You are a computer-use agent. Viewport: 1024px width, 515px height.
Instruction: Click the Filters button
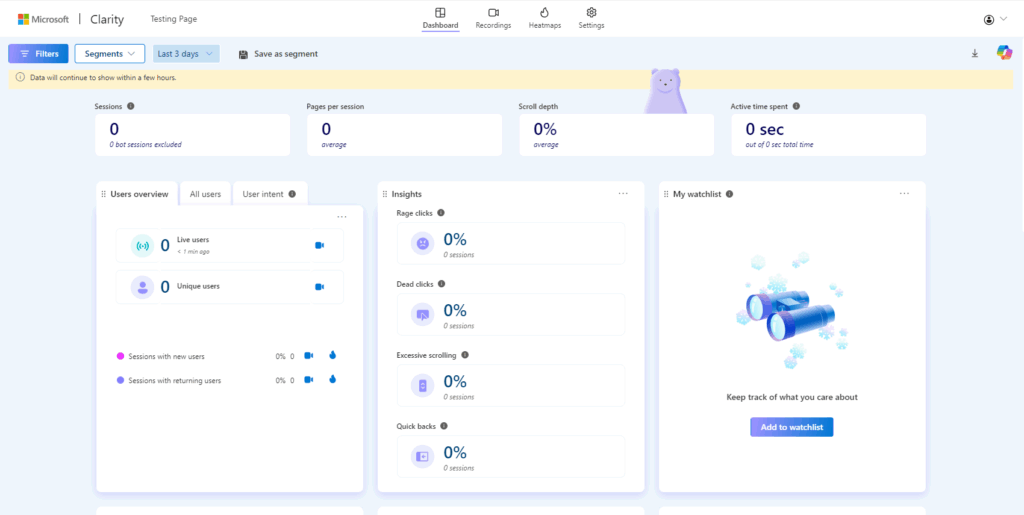[x=38, y=54]
